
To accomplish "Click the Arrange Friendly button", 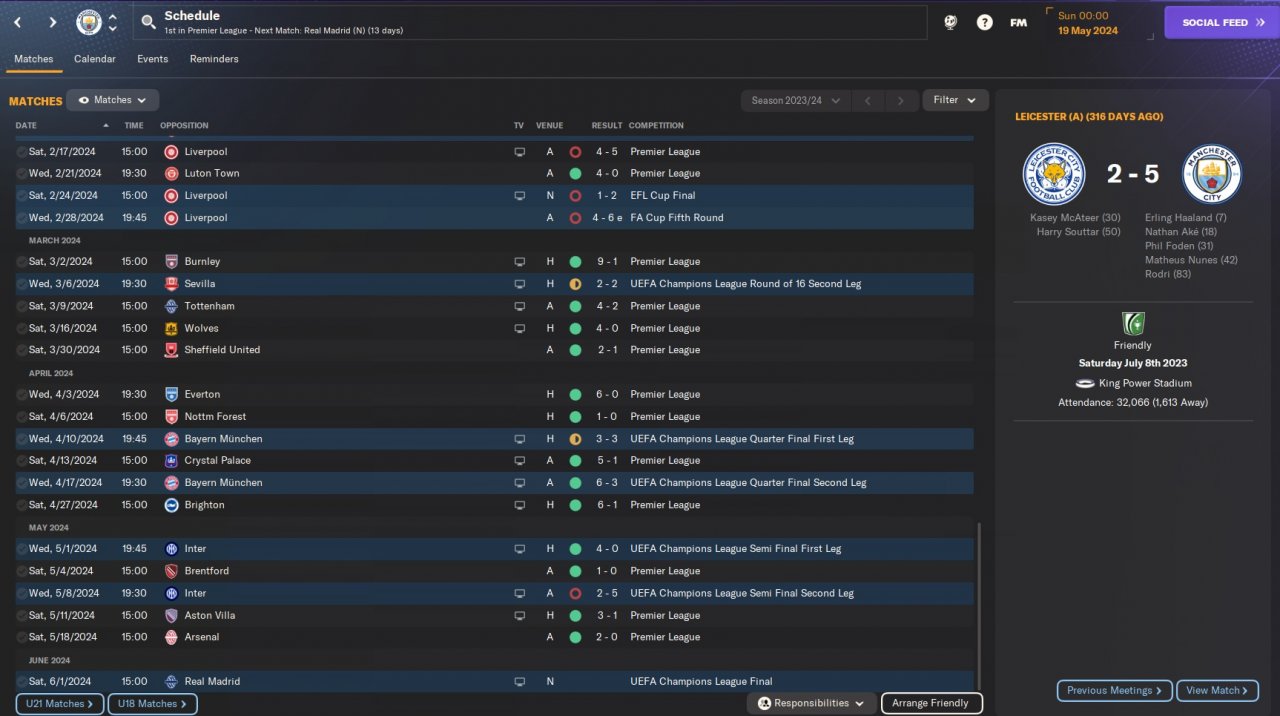I will [x=931, y=703].
